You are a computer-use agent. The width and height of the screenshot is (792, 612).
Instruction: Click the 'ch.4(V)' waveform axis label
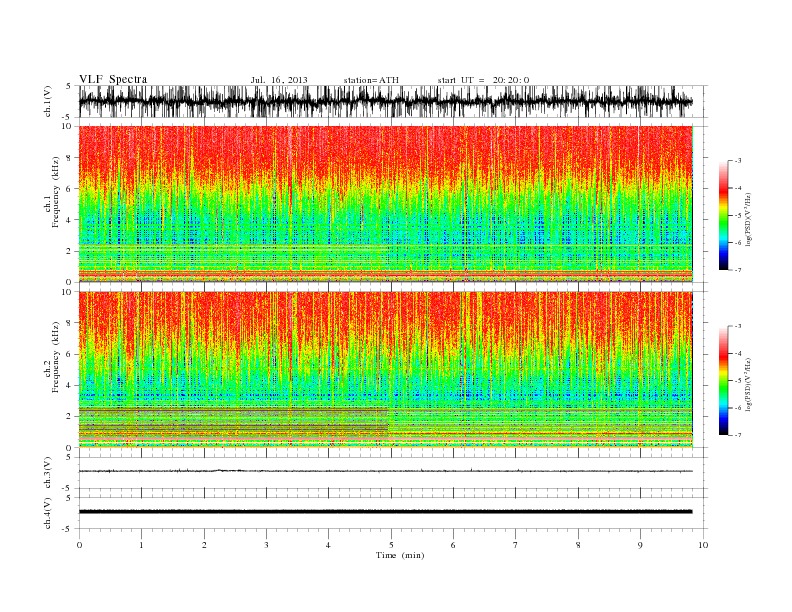(48, 513)
